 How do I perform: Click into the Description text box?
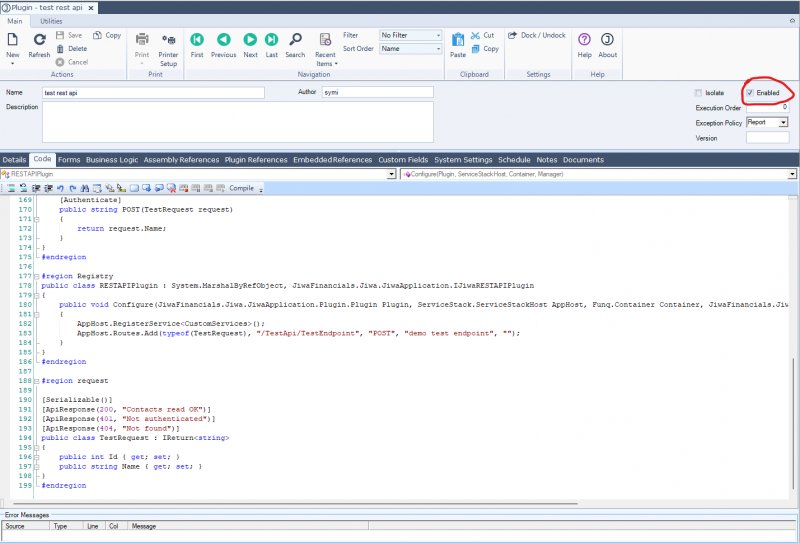tap(238, 121)
